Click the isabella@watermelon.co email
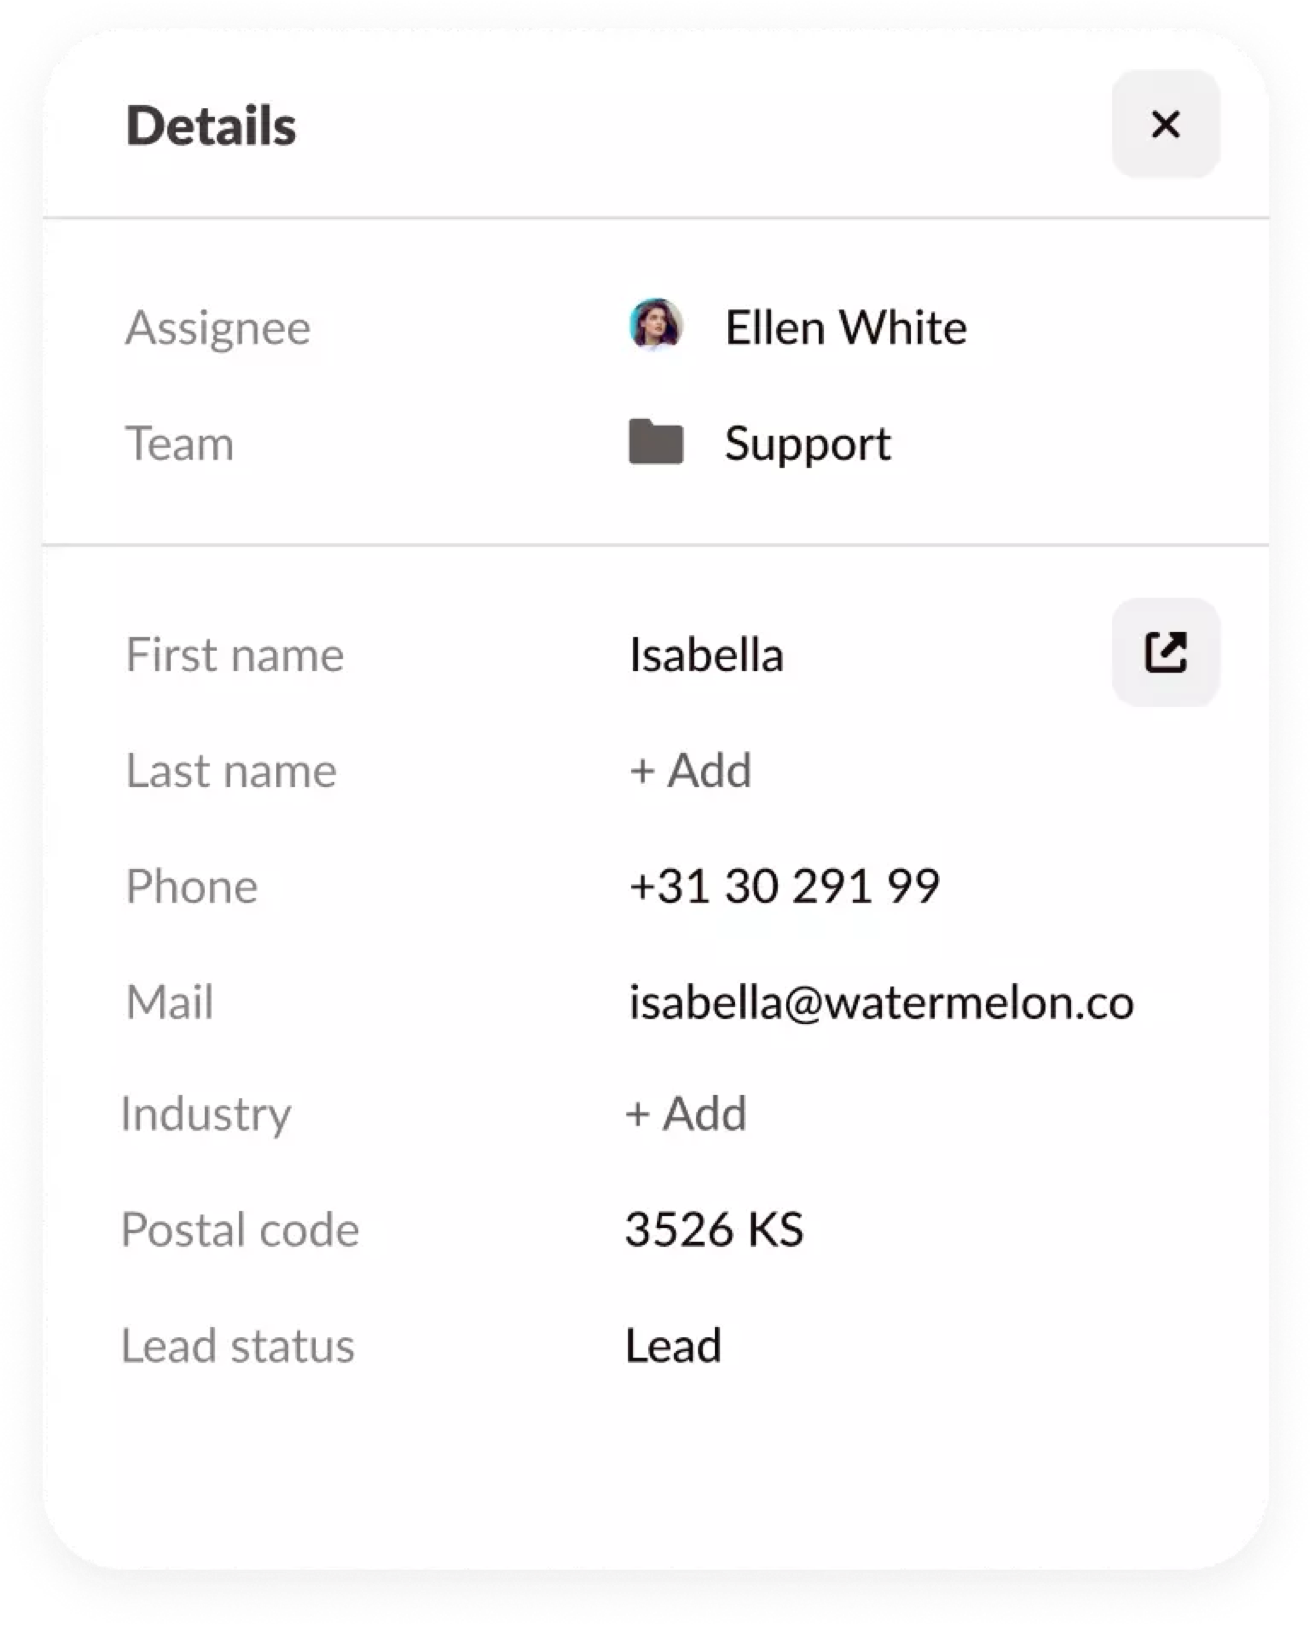1311x1625 pixels. 881,1002
